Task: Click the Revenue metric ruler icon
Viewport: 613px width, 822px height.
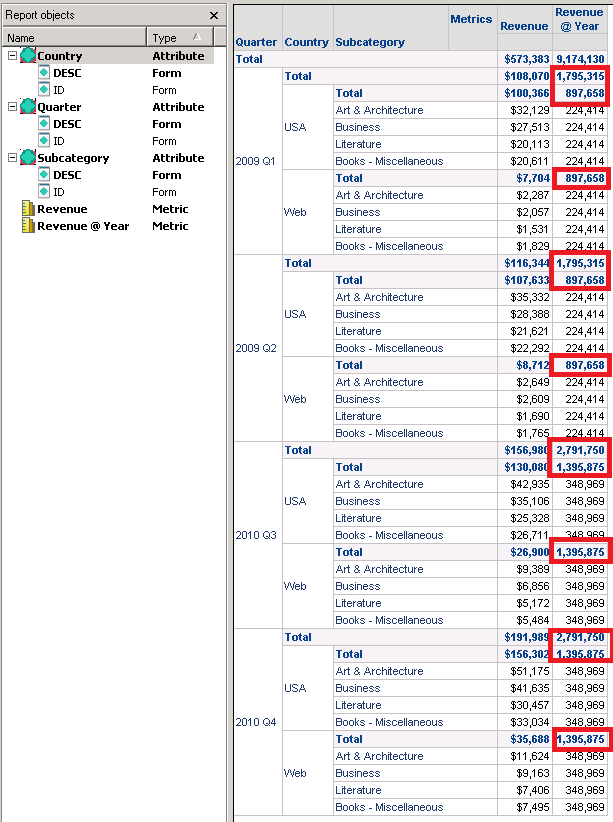Action: [x=28, y=209]
